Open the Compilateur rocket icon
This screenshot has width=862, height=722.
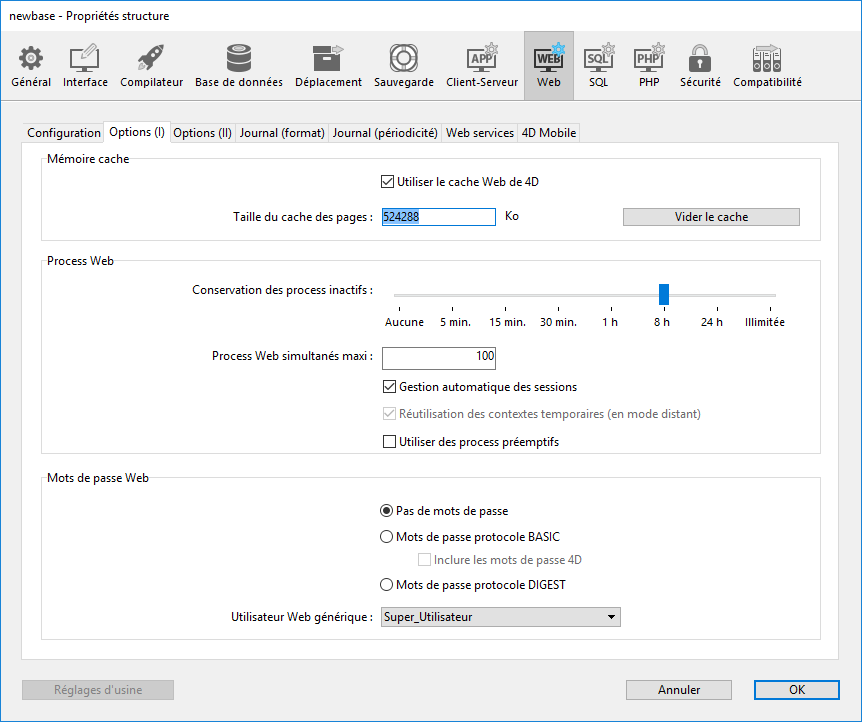[x=151, y=59]
